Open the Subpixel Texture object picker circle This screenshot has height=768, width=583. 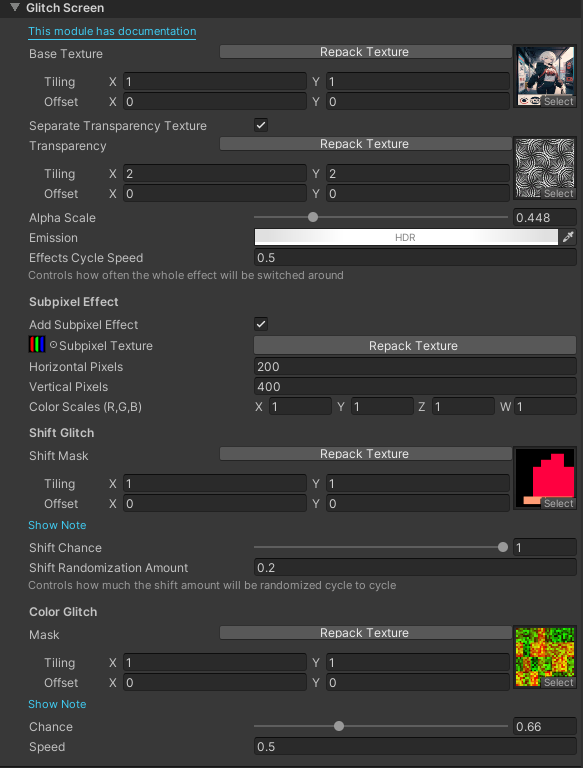pos(53,345)
